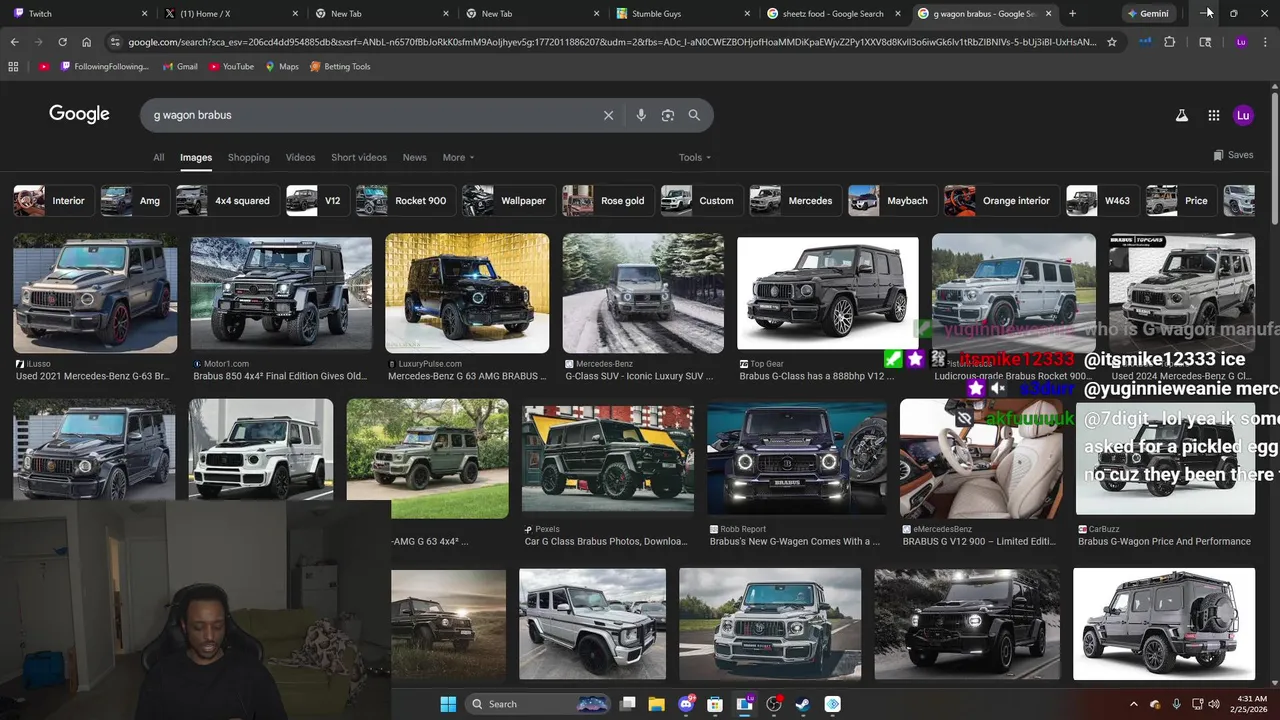The image size is (1280, 720).
Task: Open the Motor1.com Brabus 850 4x4² image
Action: [x=281, y=293]
